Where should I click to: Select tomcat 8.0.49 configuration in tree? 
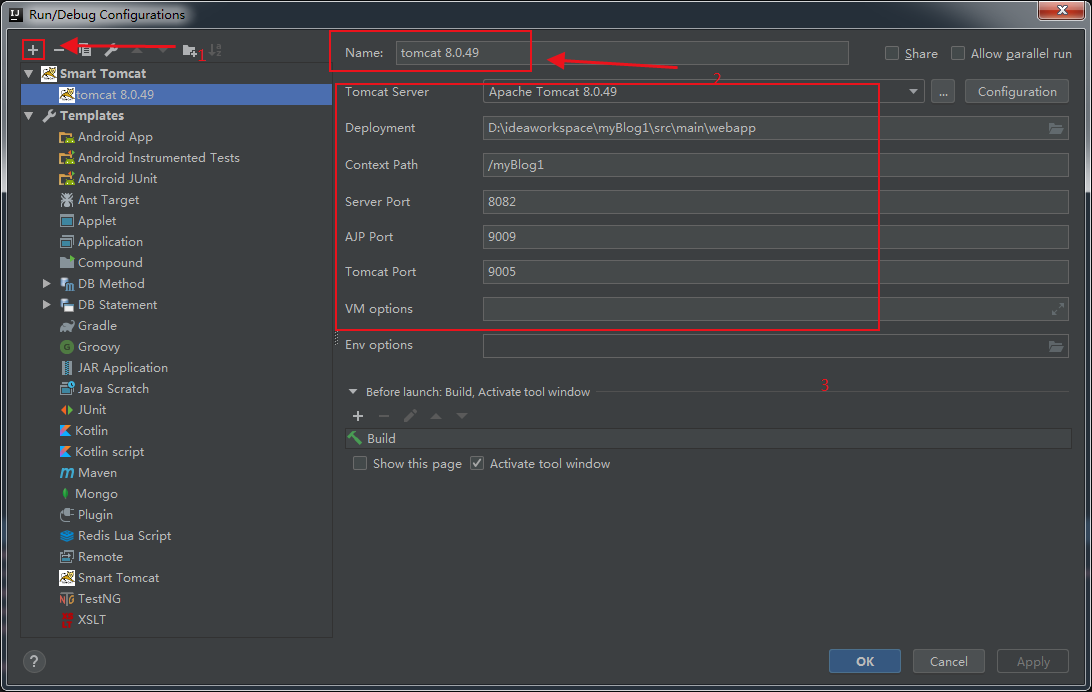coord(176,95)
